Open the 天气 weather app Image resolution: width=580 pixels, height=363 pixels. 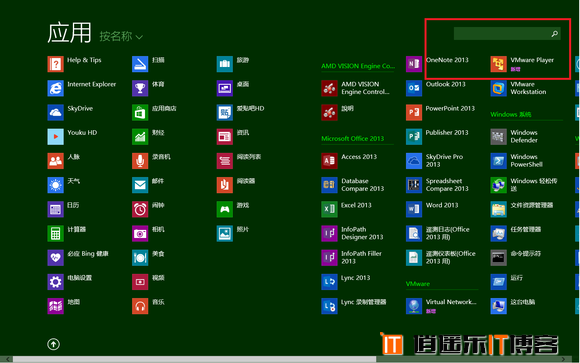(x=64, y=185)
